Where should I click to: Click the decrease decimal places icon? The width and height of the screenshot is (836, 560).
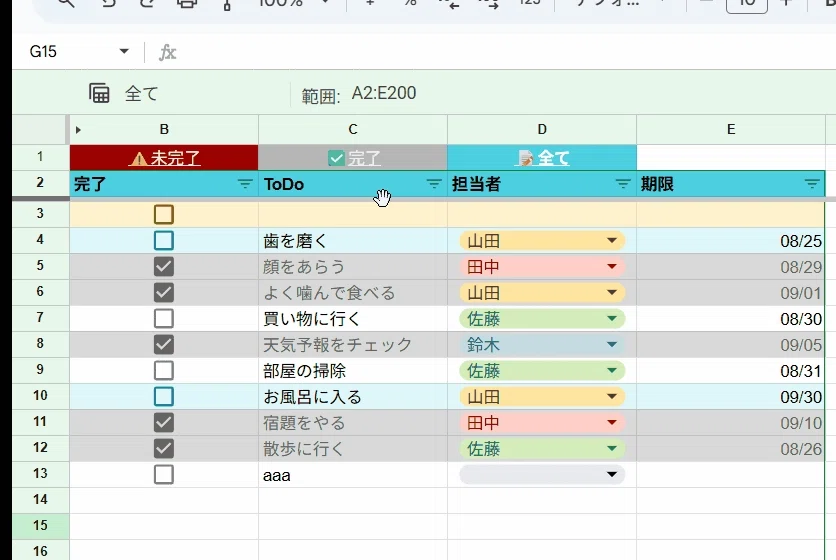451,3
